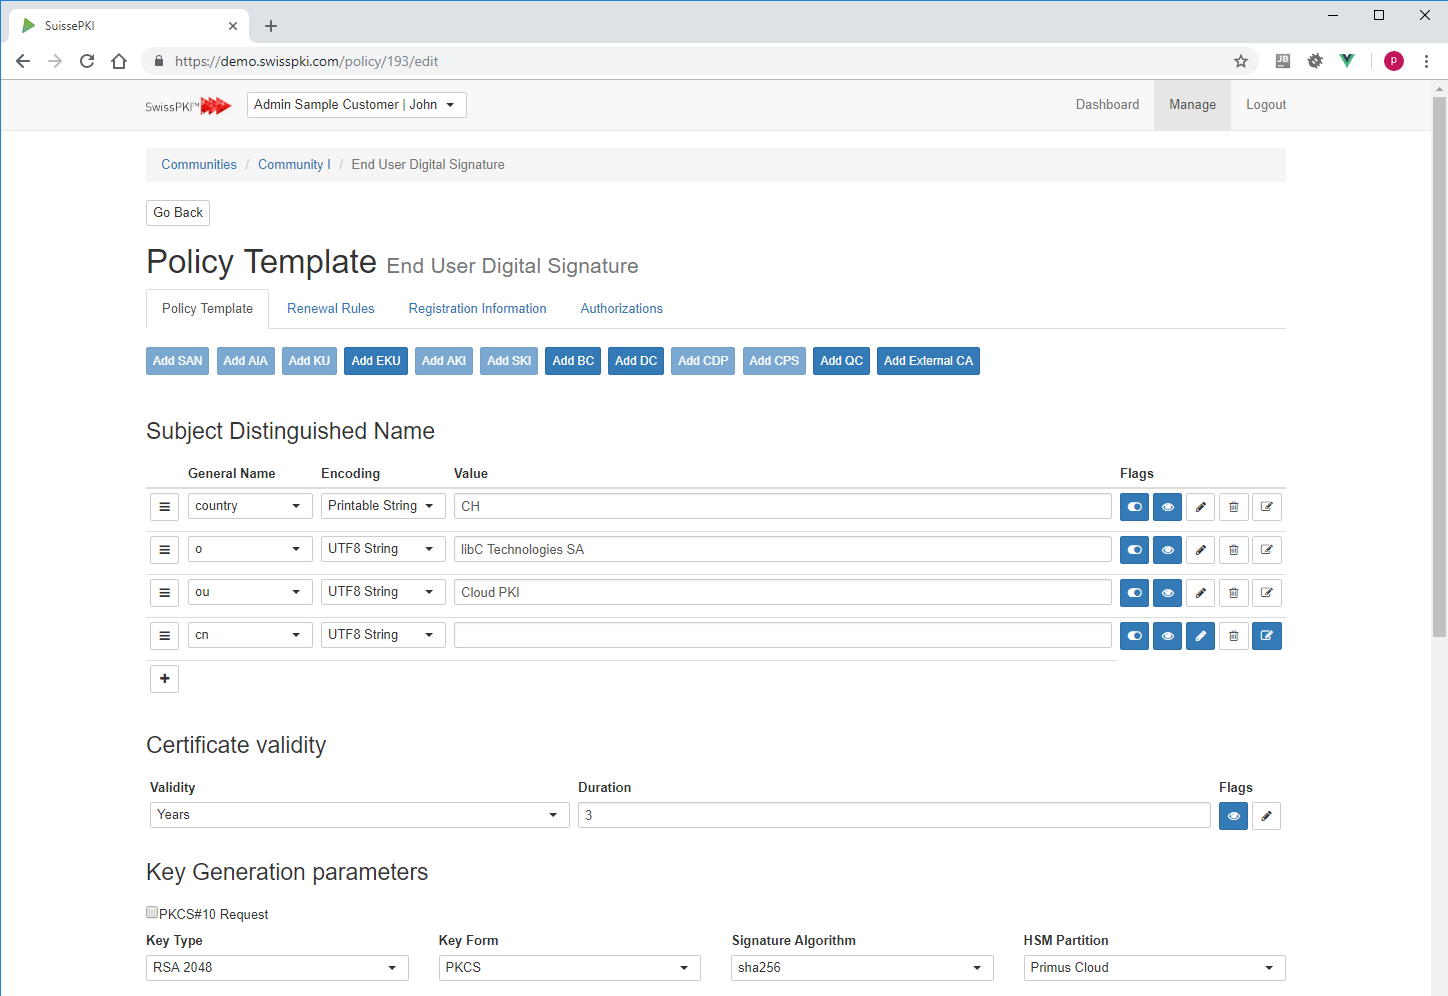Click pencil flag for certificate validity
The width and height of the screenshot is (1448, 996).
click(1266, 816)
